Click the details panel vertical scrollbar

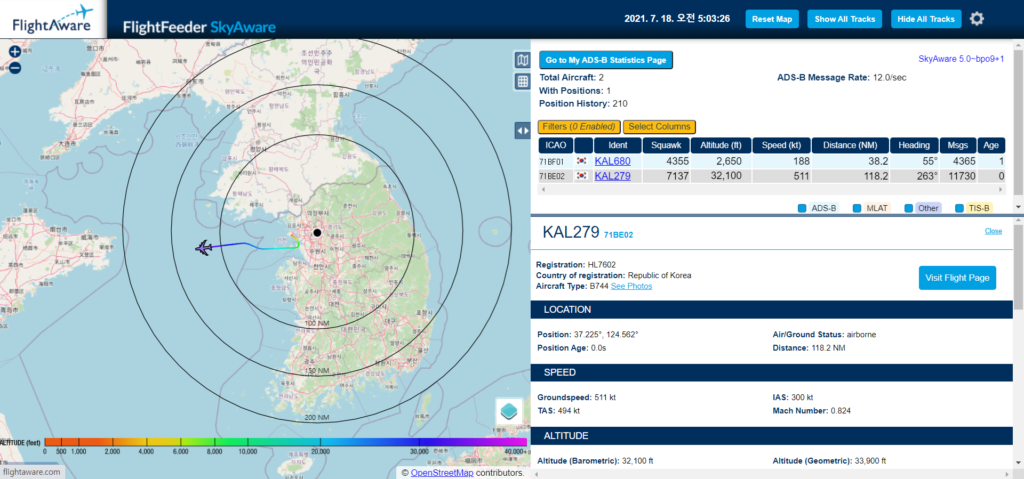1018,268
